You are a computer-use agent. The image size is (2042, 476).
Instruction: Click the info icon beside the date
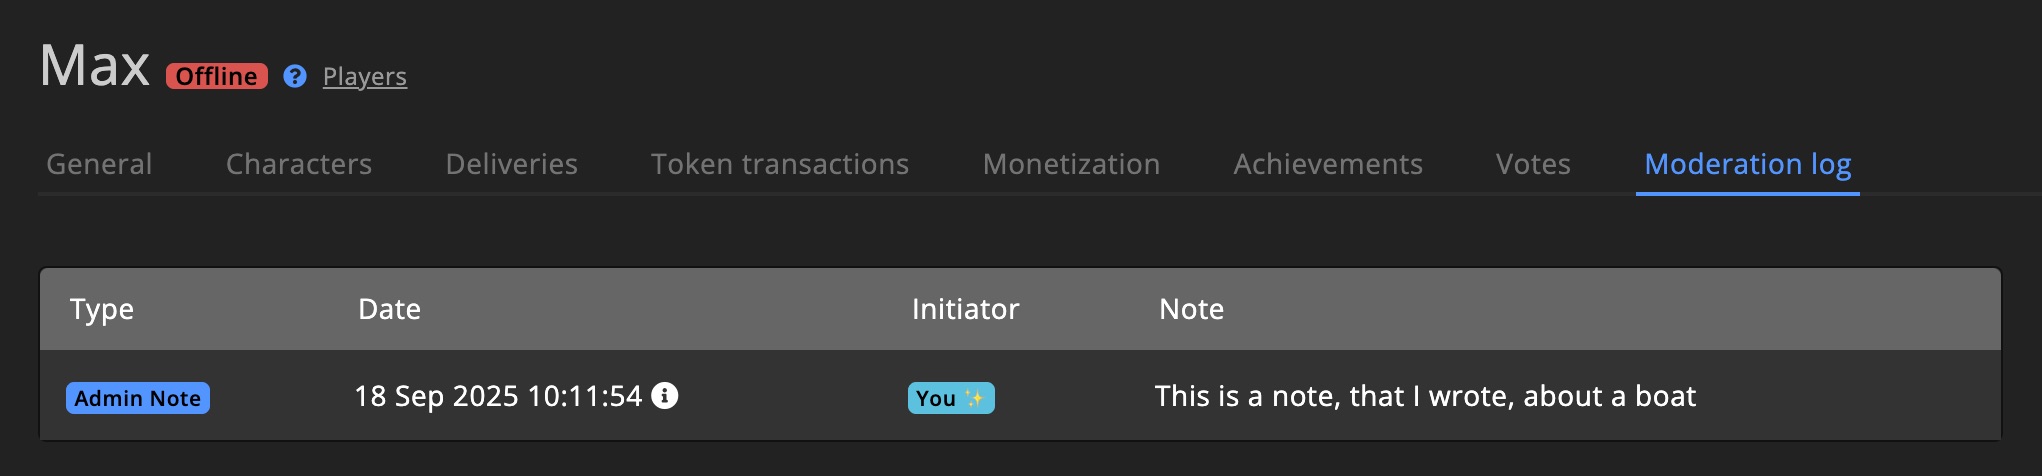click(665, 396)
